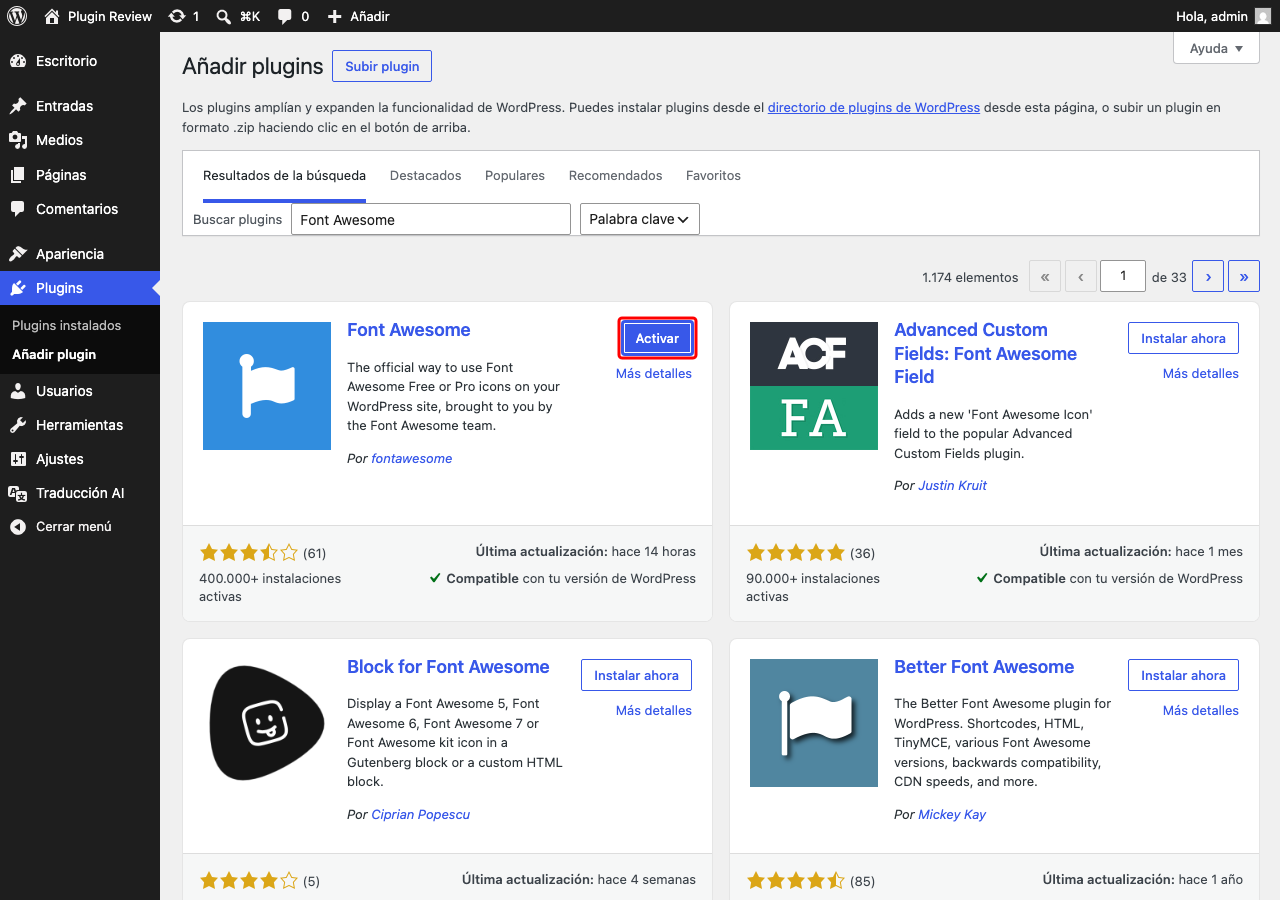The image size is (1280, 900).
Task: Open the Better Font Awesome title link
Action: (x=984, y=667)
